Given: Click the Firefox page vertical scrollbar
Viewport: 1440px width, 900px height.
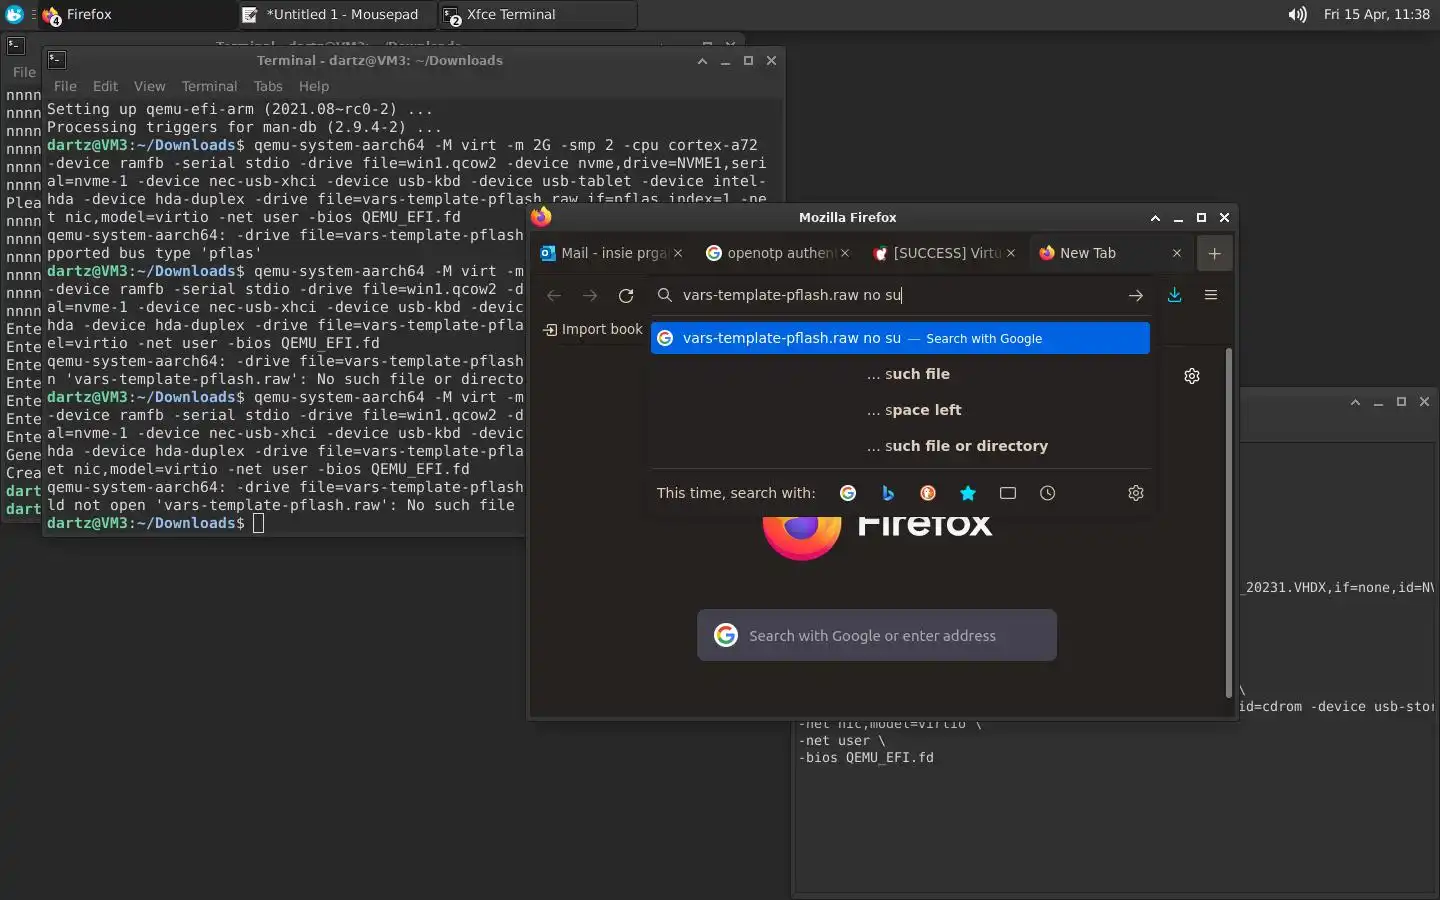Looking at the screenshot, I should [1229, 522].
